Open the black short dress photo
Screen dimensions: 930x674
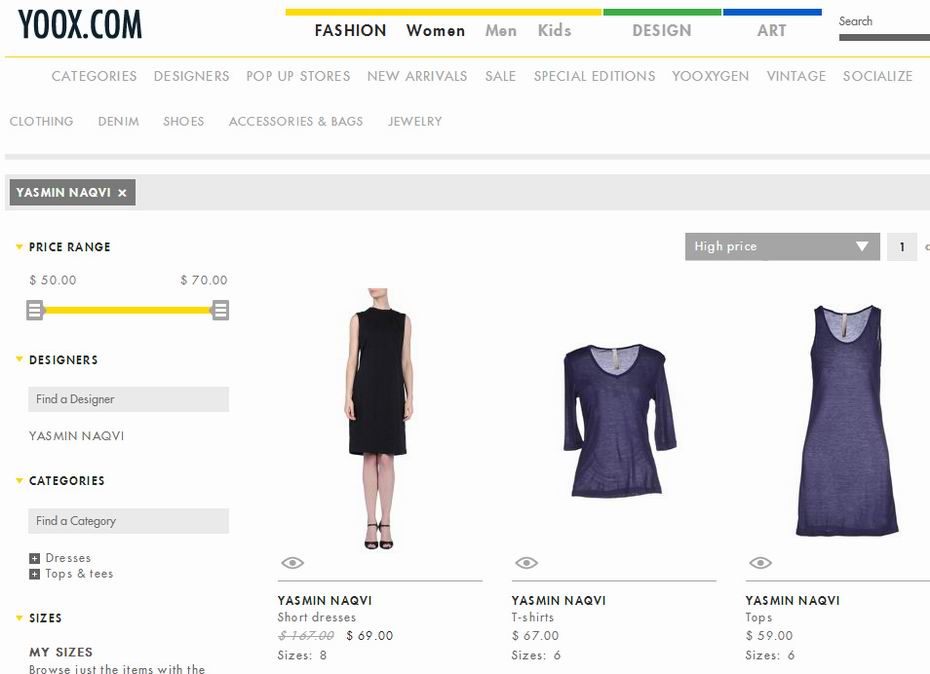tap(379, 418)
